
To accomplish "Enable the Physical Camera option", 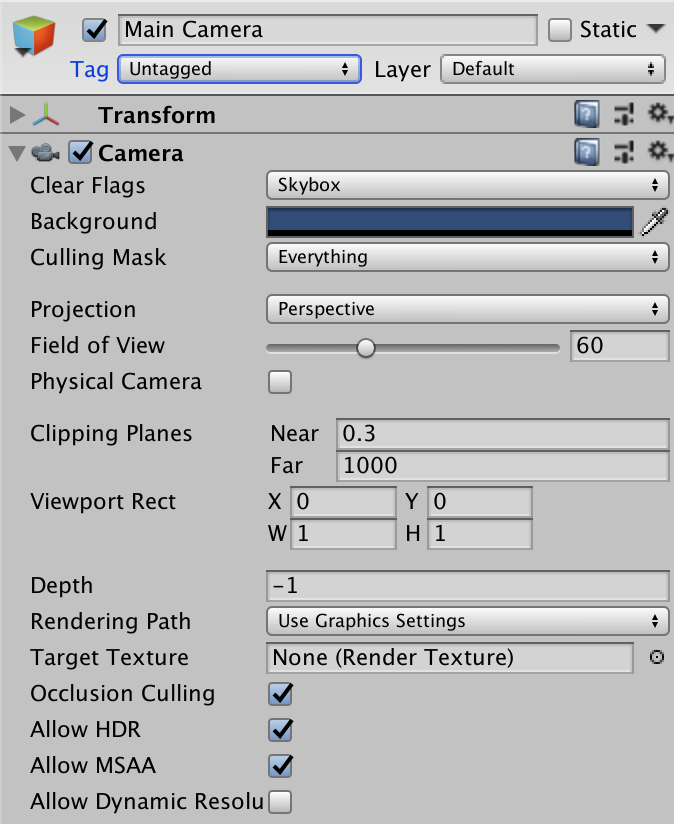I will [x=279, y=382].
